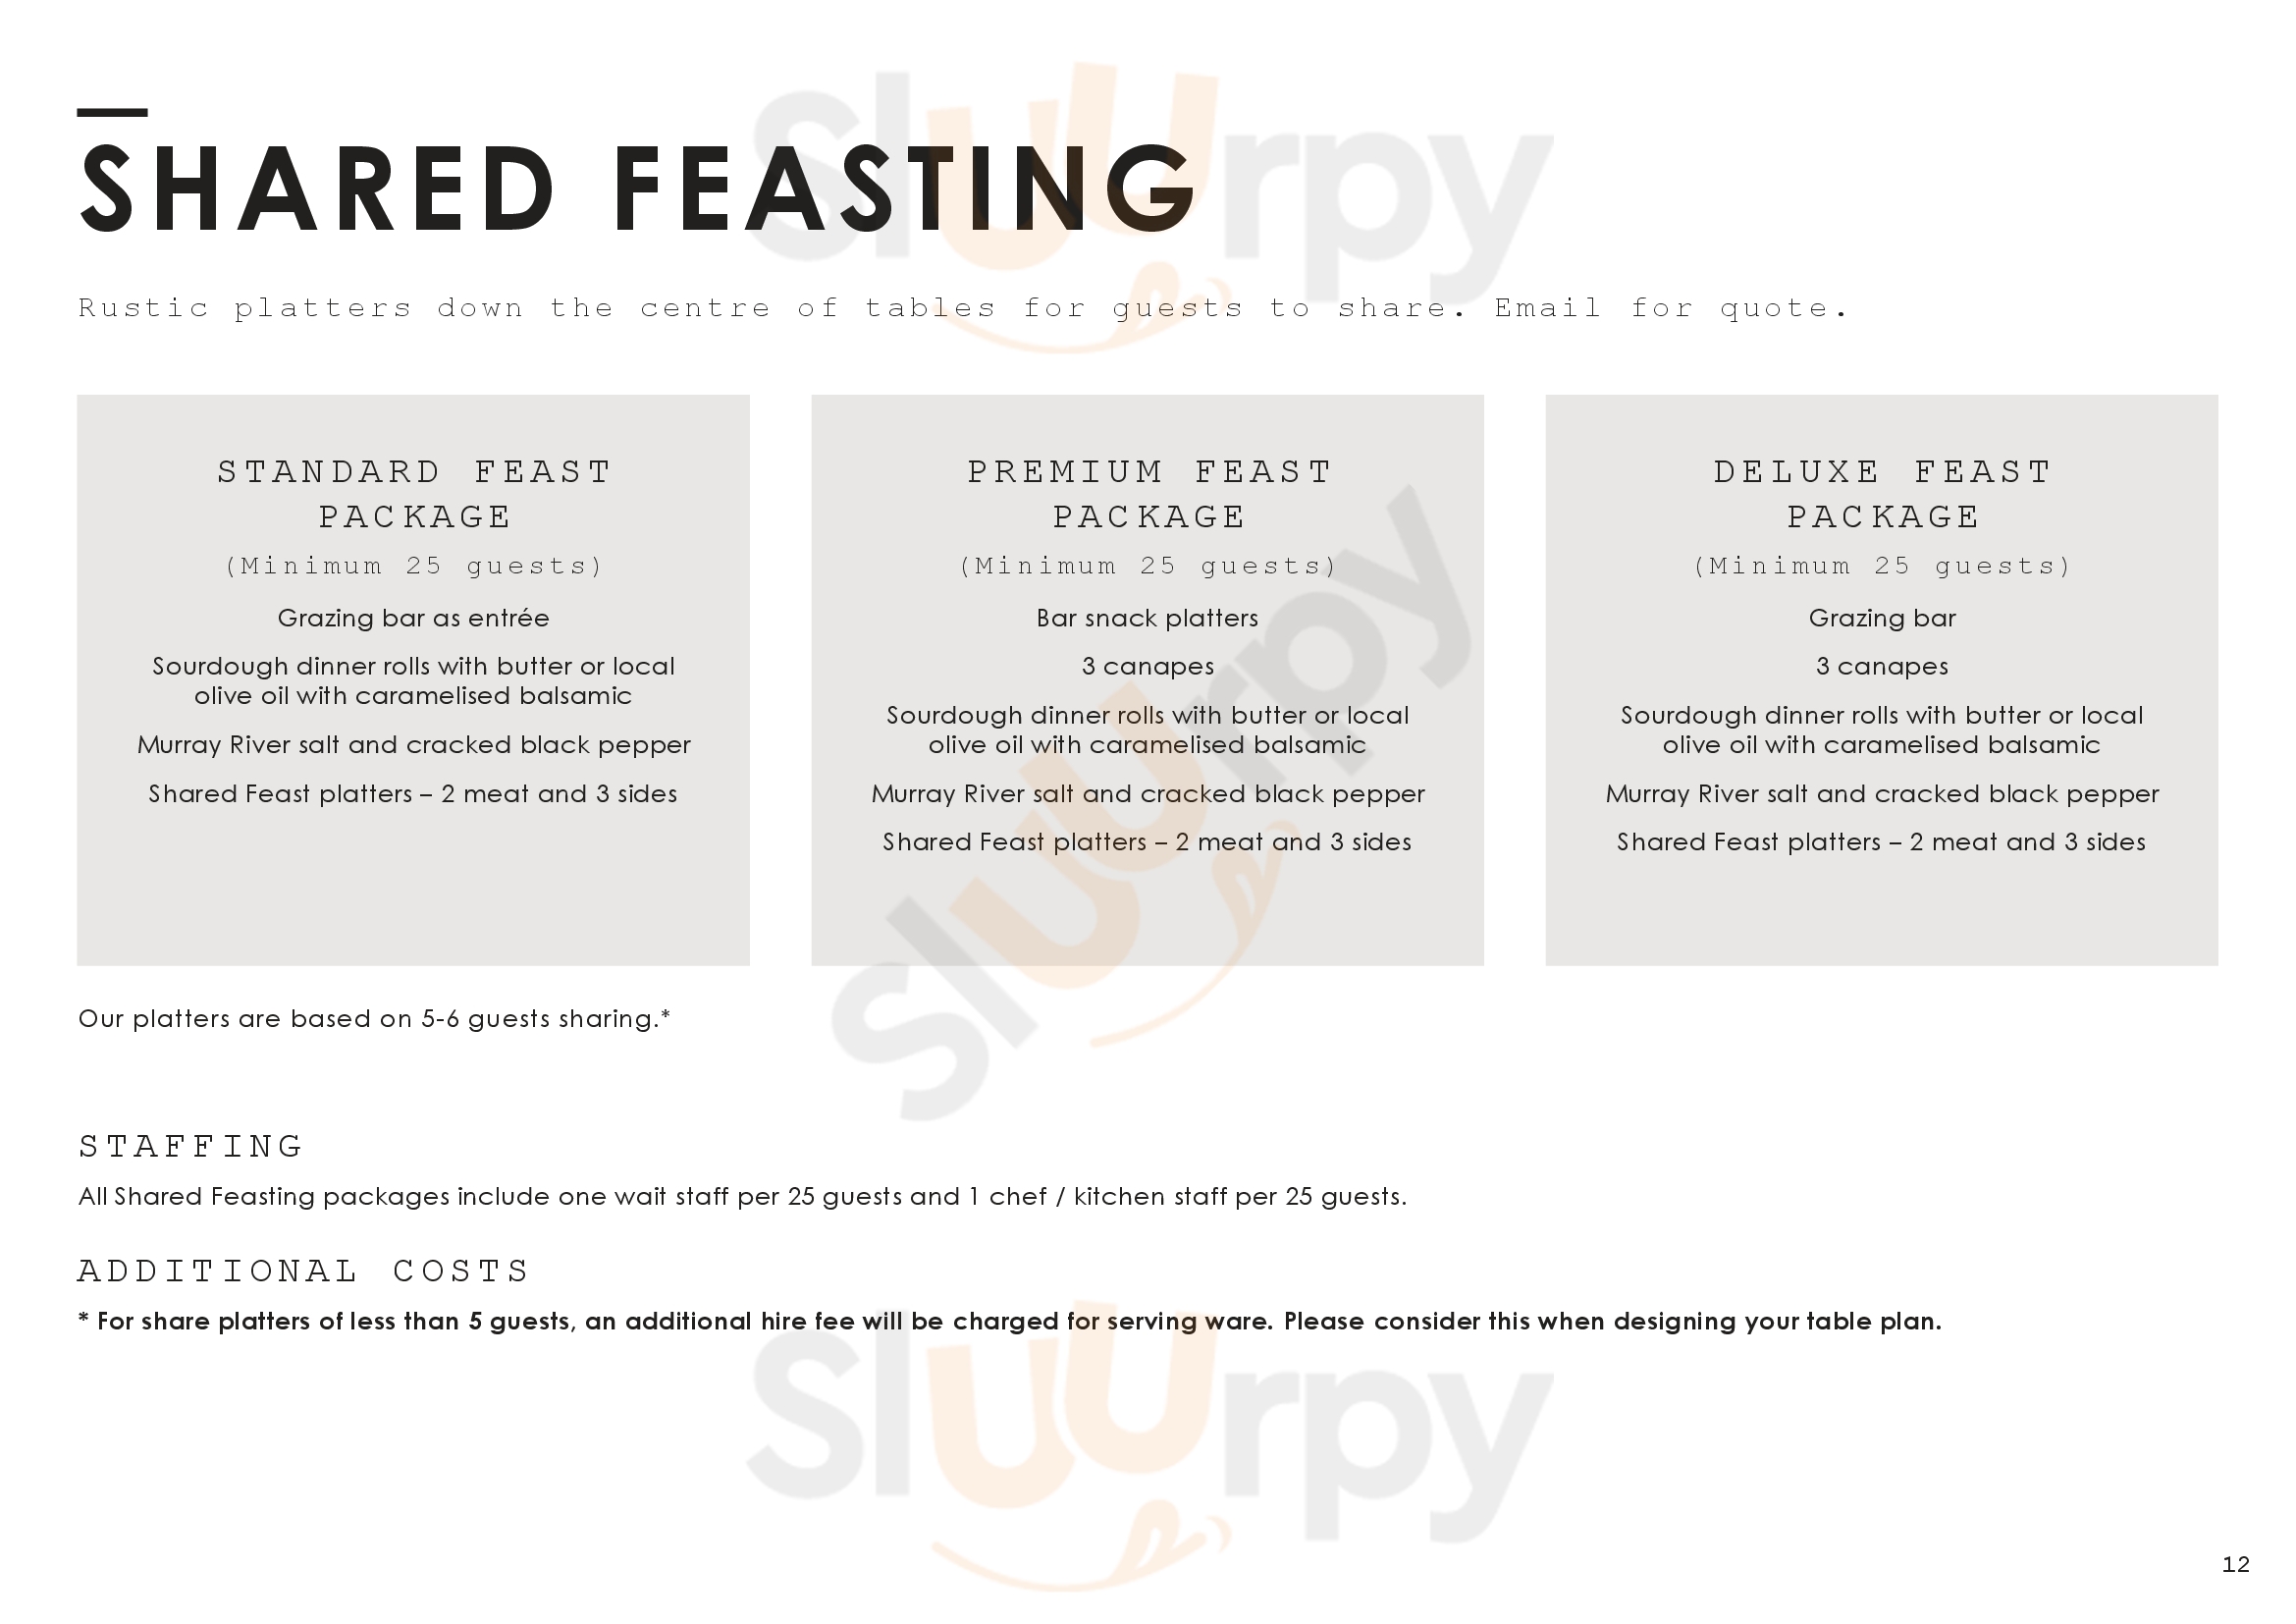This screenshot has height=1624, width=2296.
Task: Click the 'Email for quote' subtitle text
Action: 1670,308
